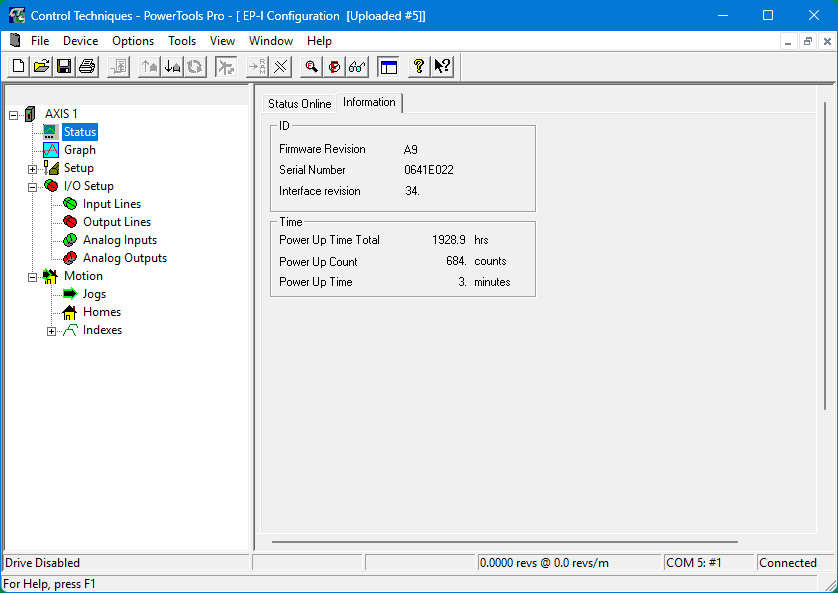Select the Information tab

point(369,103)
